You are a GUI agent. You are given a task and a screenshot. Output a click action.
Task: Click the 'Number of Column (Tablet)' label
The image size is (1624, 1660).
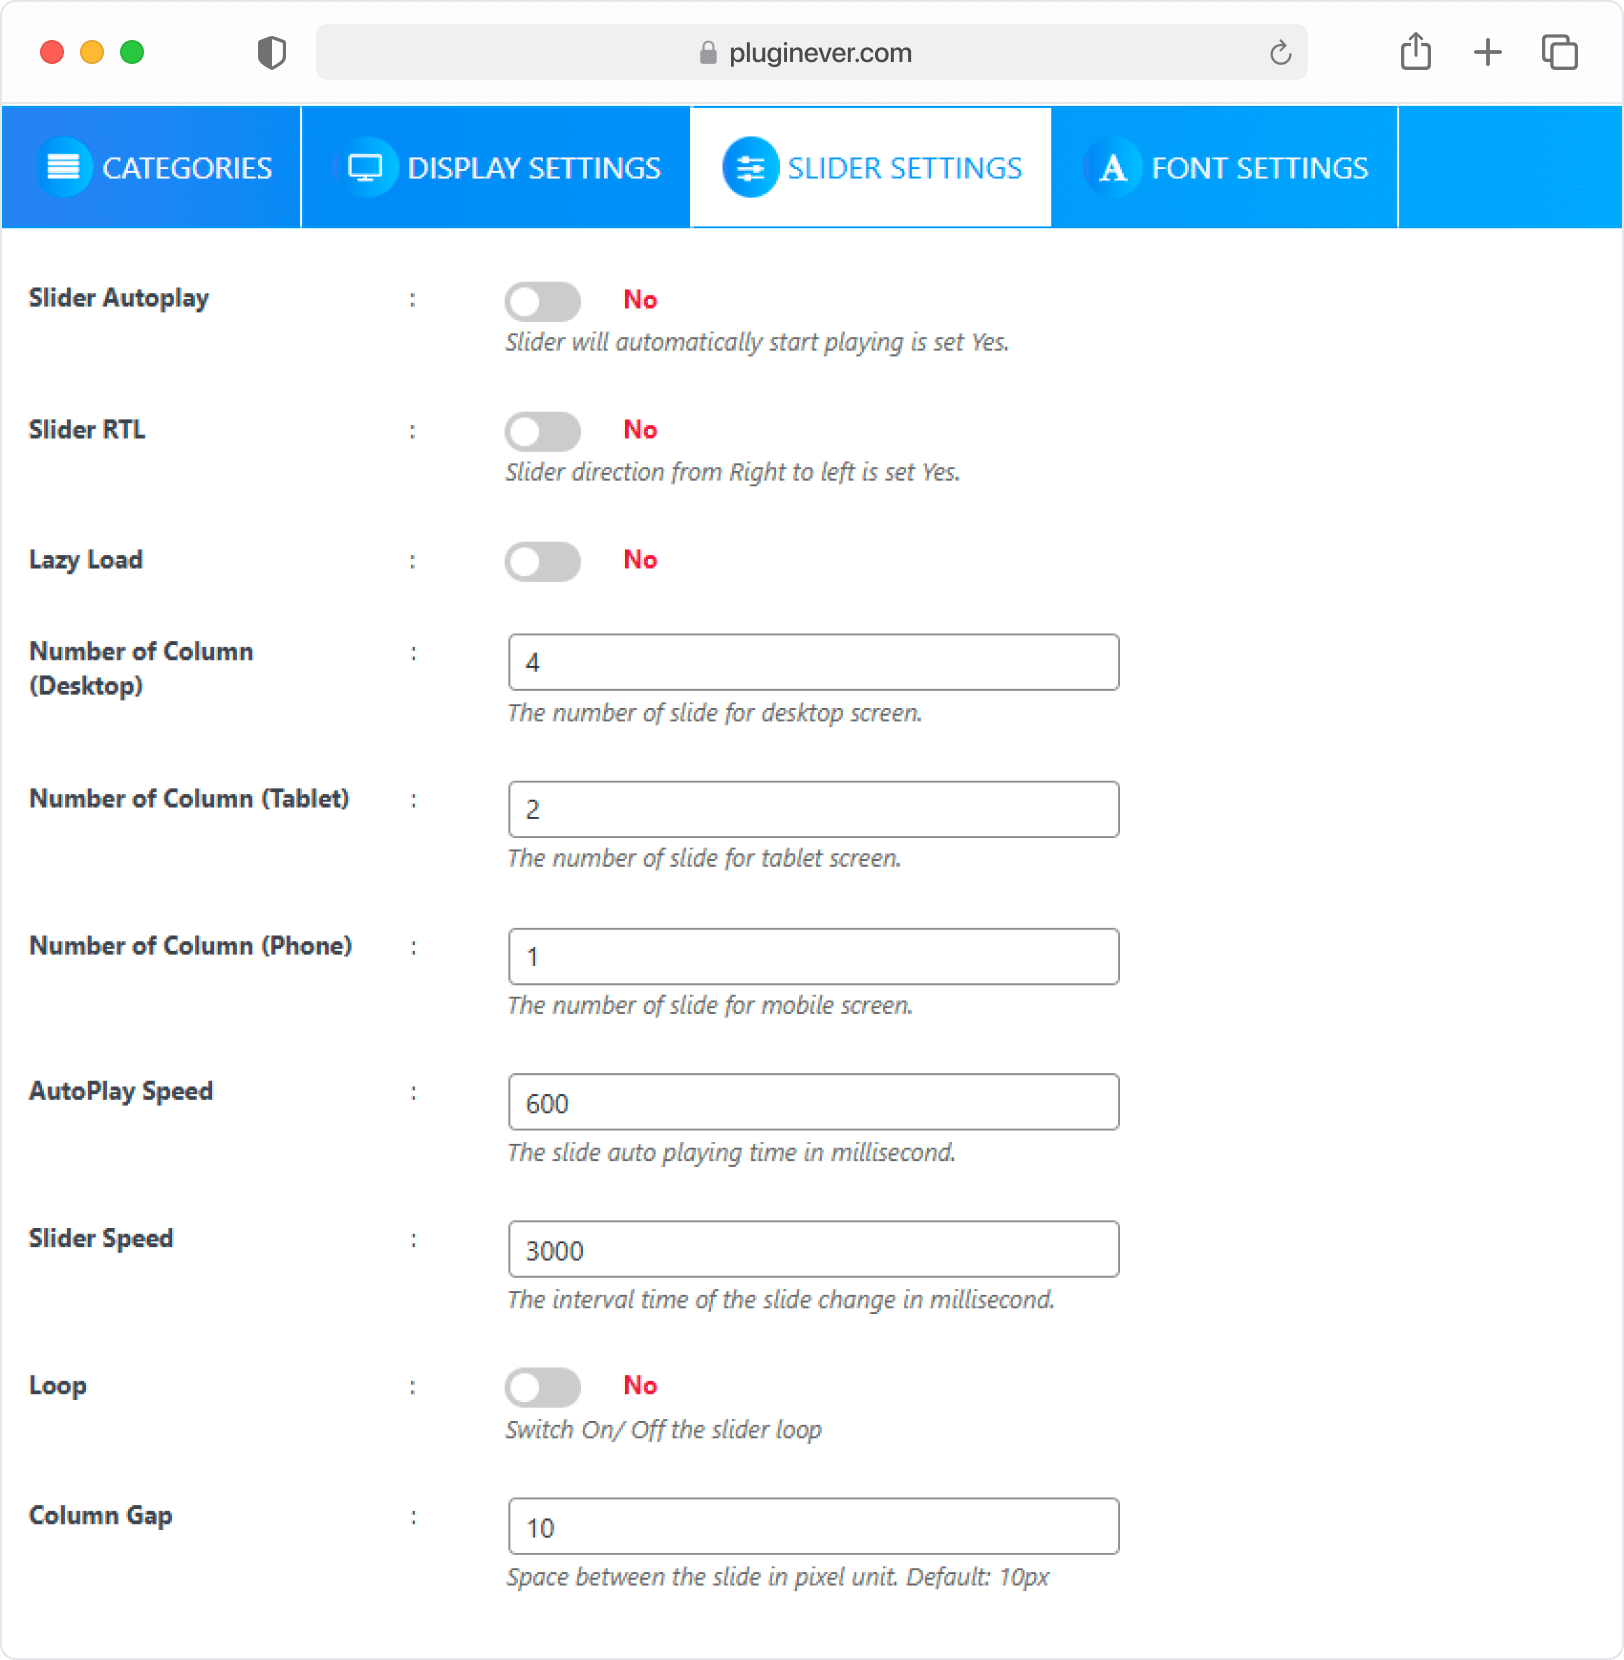click(x=189, y=799)
